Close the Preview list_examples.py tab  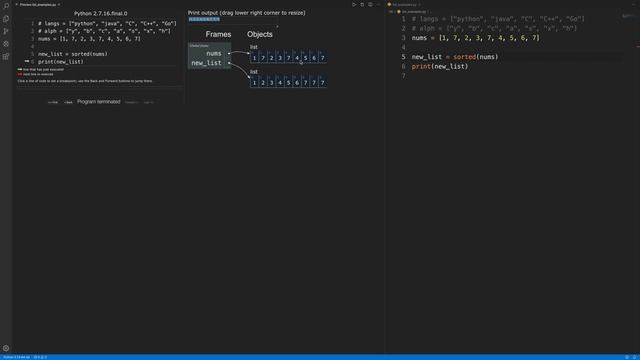[59, 4]
